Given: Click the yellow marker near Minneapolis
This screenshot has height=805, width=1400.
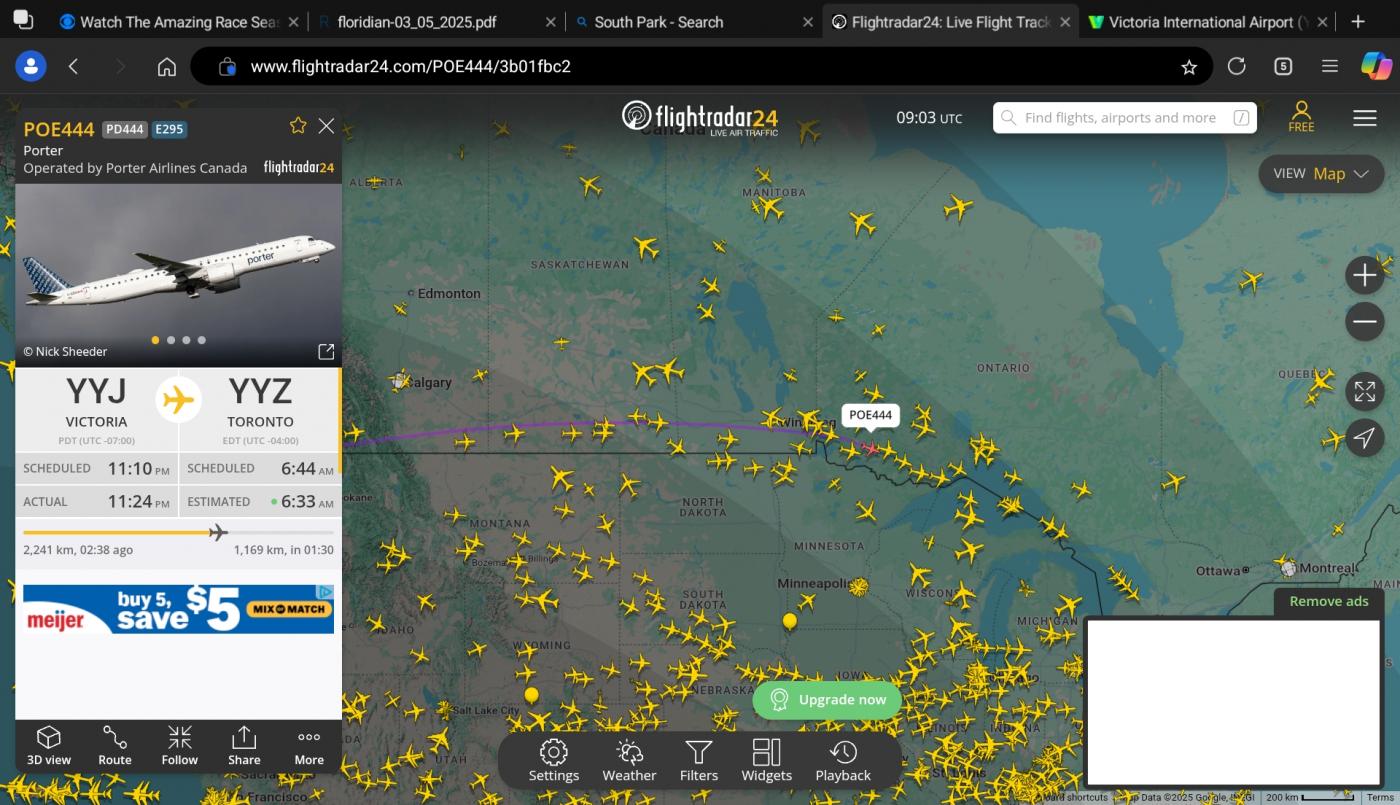Looking at the screenshot, I should click(x=790, y=621).
